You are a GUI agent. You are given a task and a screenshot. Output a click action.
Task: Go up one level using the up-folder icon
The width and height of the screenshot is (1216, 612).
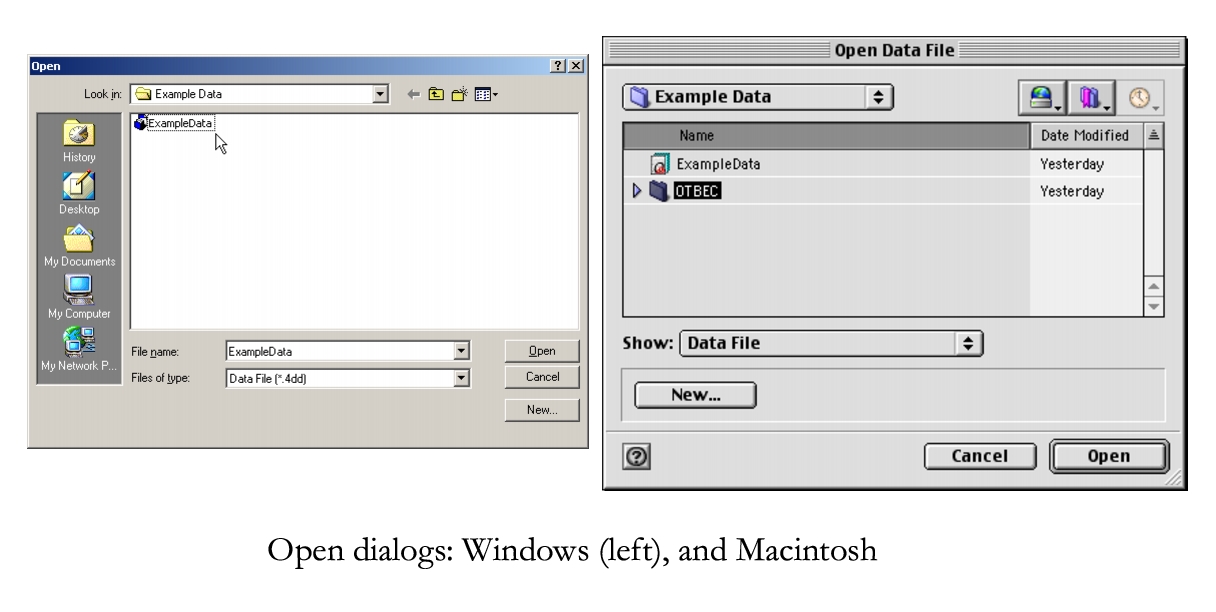pyautogui.click(x=437, y=95)
